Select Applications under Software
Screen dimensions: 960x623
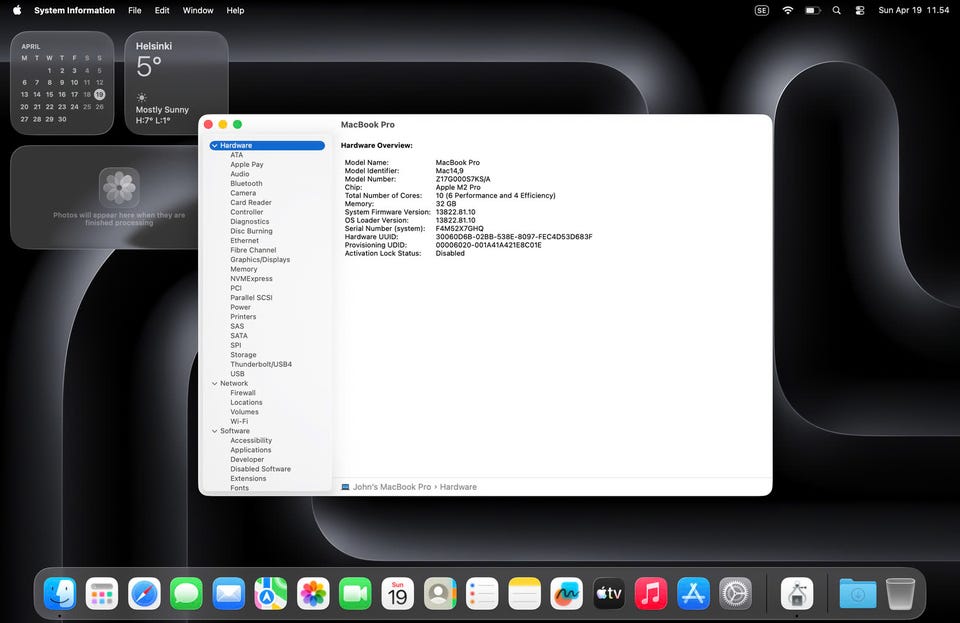(x=250, y=450)
